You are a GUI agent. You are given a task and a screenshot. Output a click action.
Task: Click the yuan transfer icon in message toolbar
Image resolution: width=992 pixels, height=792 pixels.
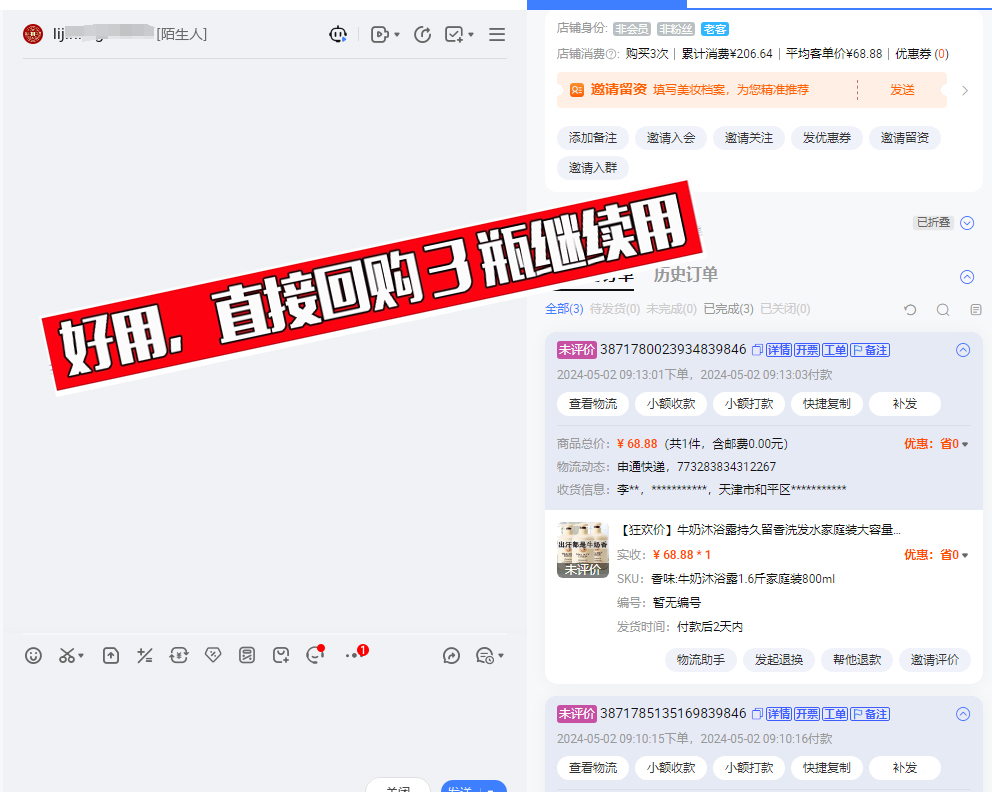pyautogui.click(x=179, y=655)
